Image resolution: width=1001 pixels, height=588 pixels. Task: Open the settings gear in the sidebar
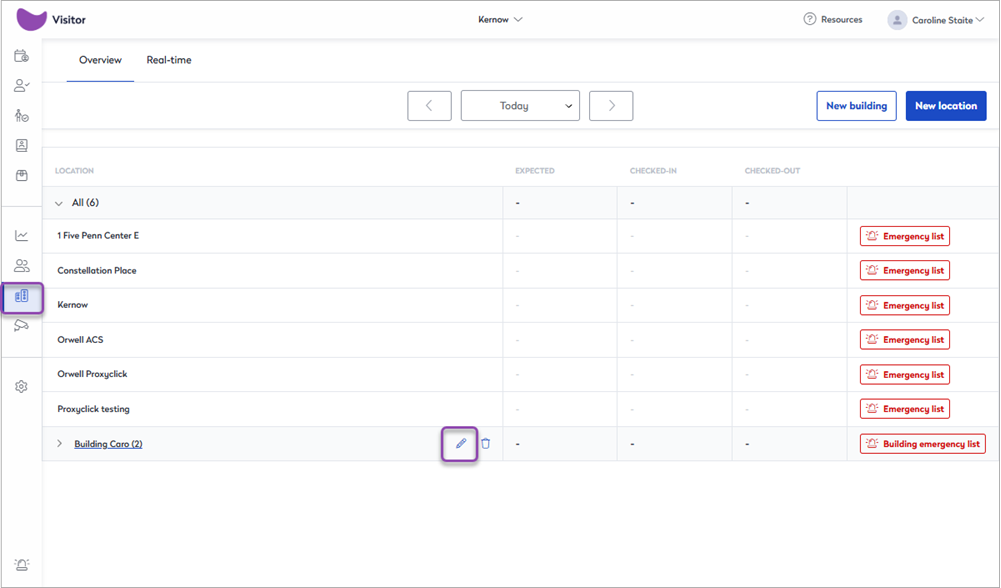click(x=21, y=386)
